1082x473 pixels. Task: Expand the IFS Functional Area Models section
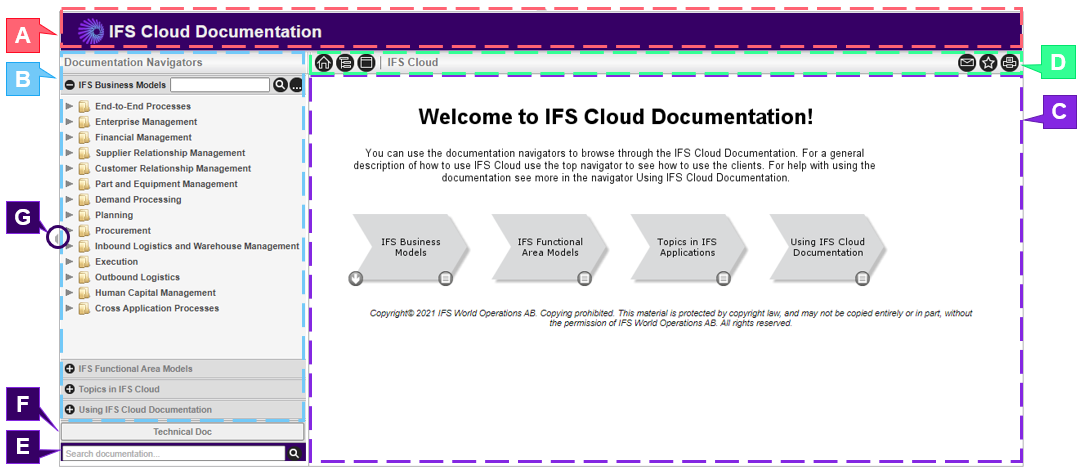pyautogui.click(x=70, y=369)
